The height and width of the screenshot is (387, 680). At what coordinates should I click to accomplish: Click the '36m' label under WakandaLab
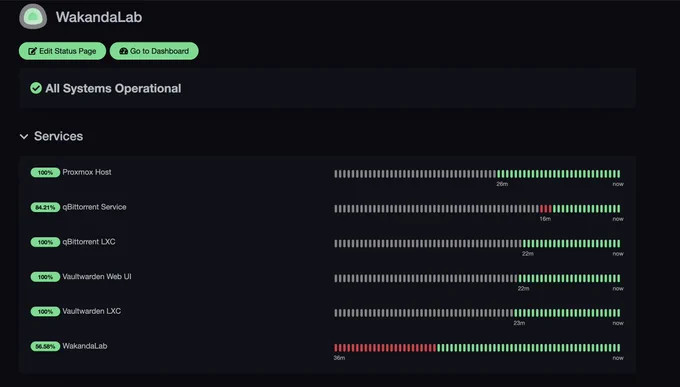click(339, 358)
